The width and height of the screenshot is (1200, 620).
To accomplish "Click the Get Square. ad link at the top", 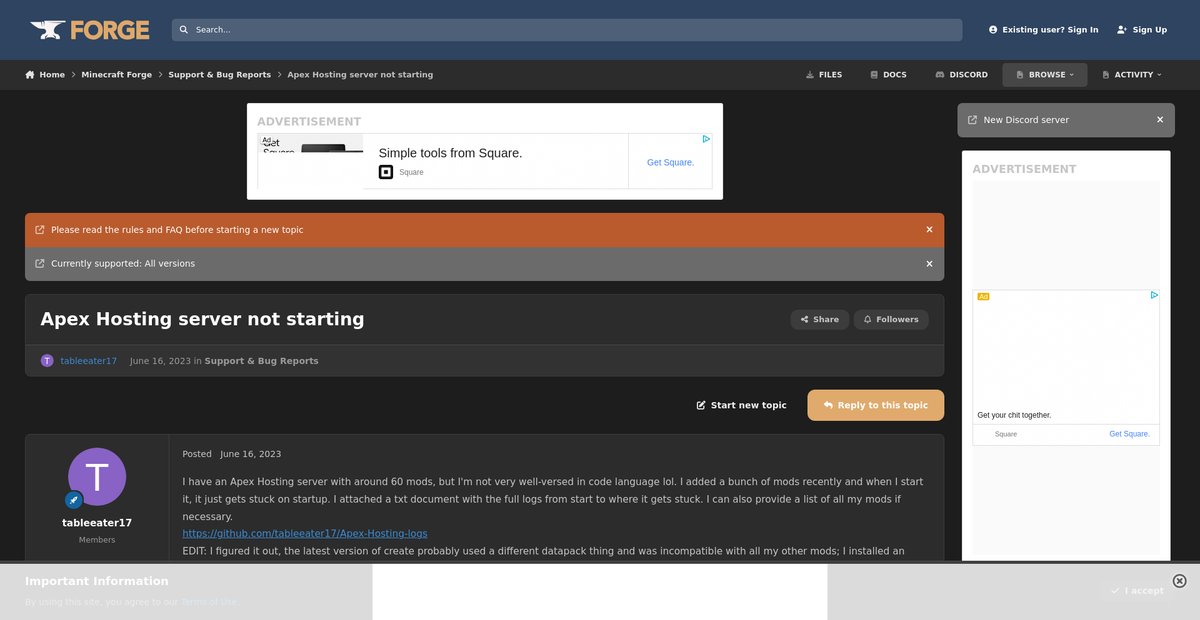I will coord(670,162).
